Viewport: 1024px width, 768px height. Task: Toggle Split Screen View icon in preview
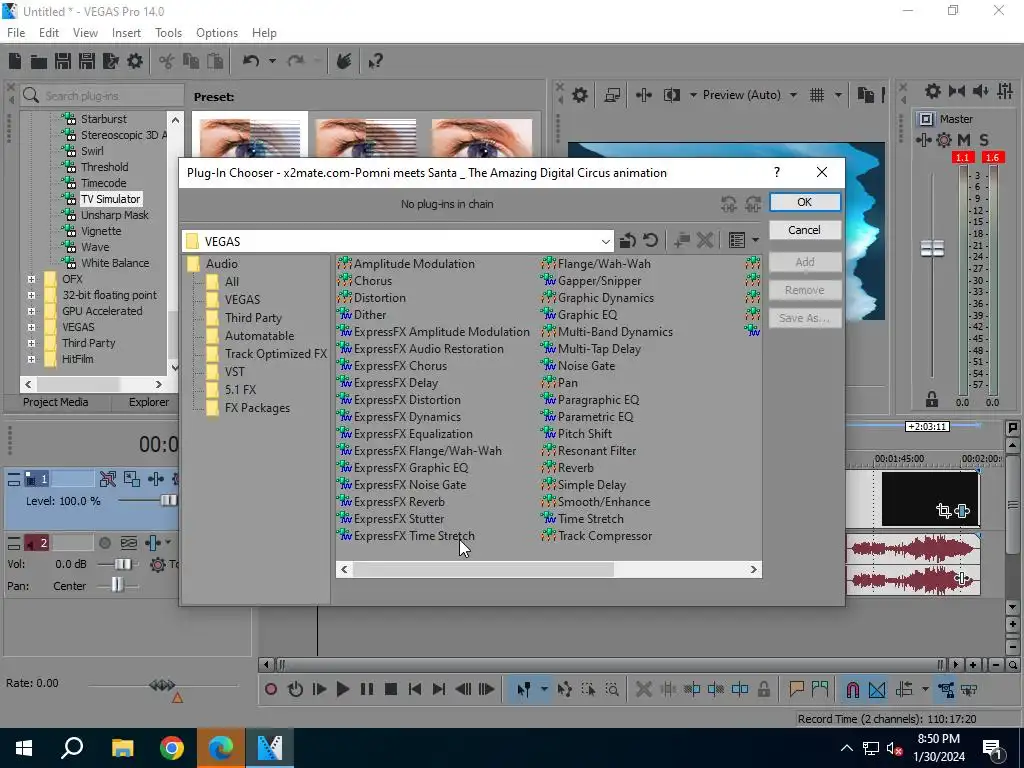[672, 95]
